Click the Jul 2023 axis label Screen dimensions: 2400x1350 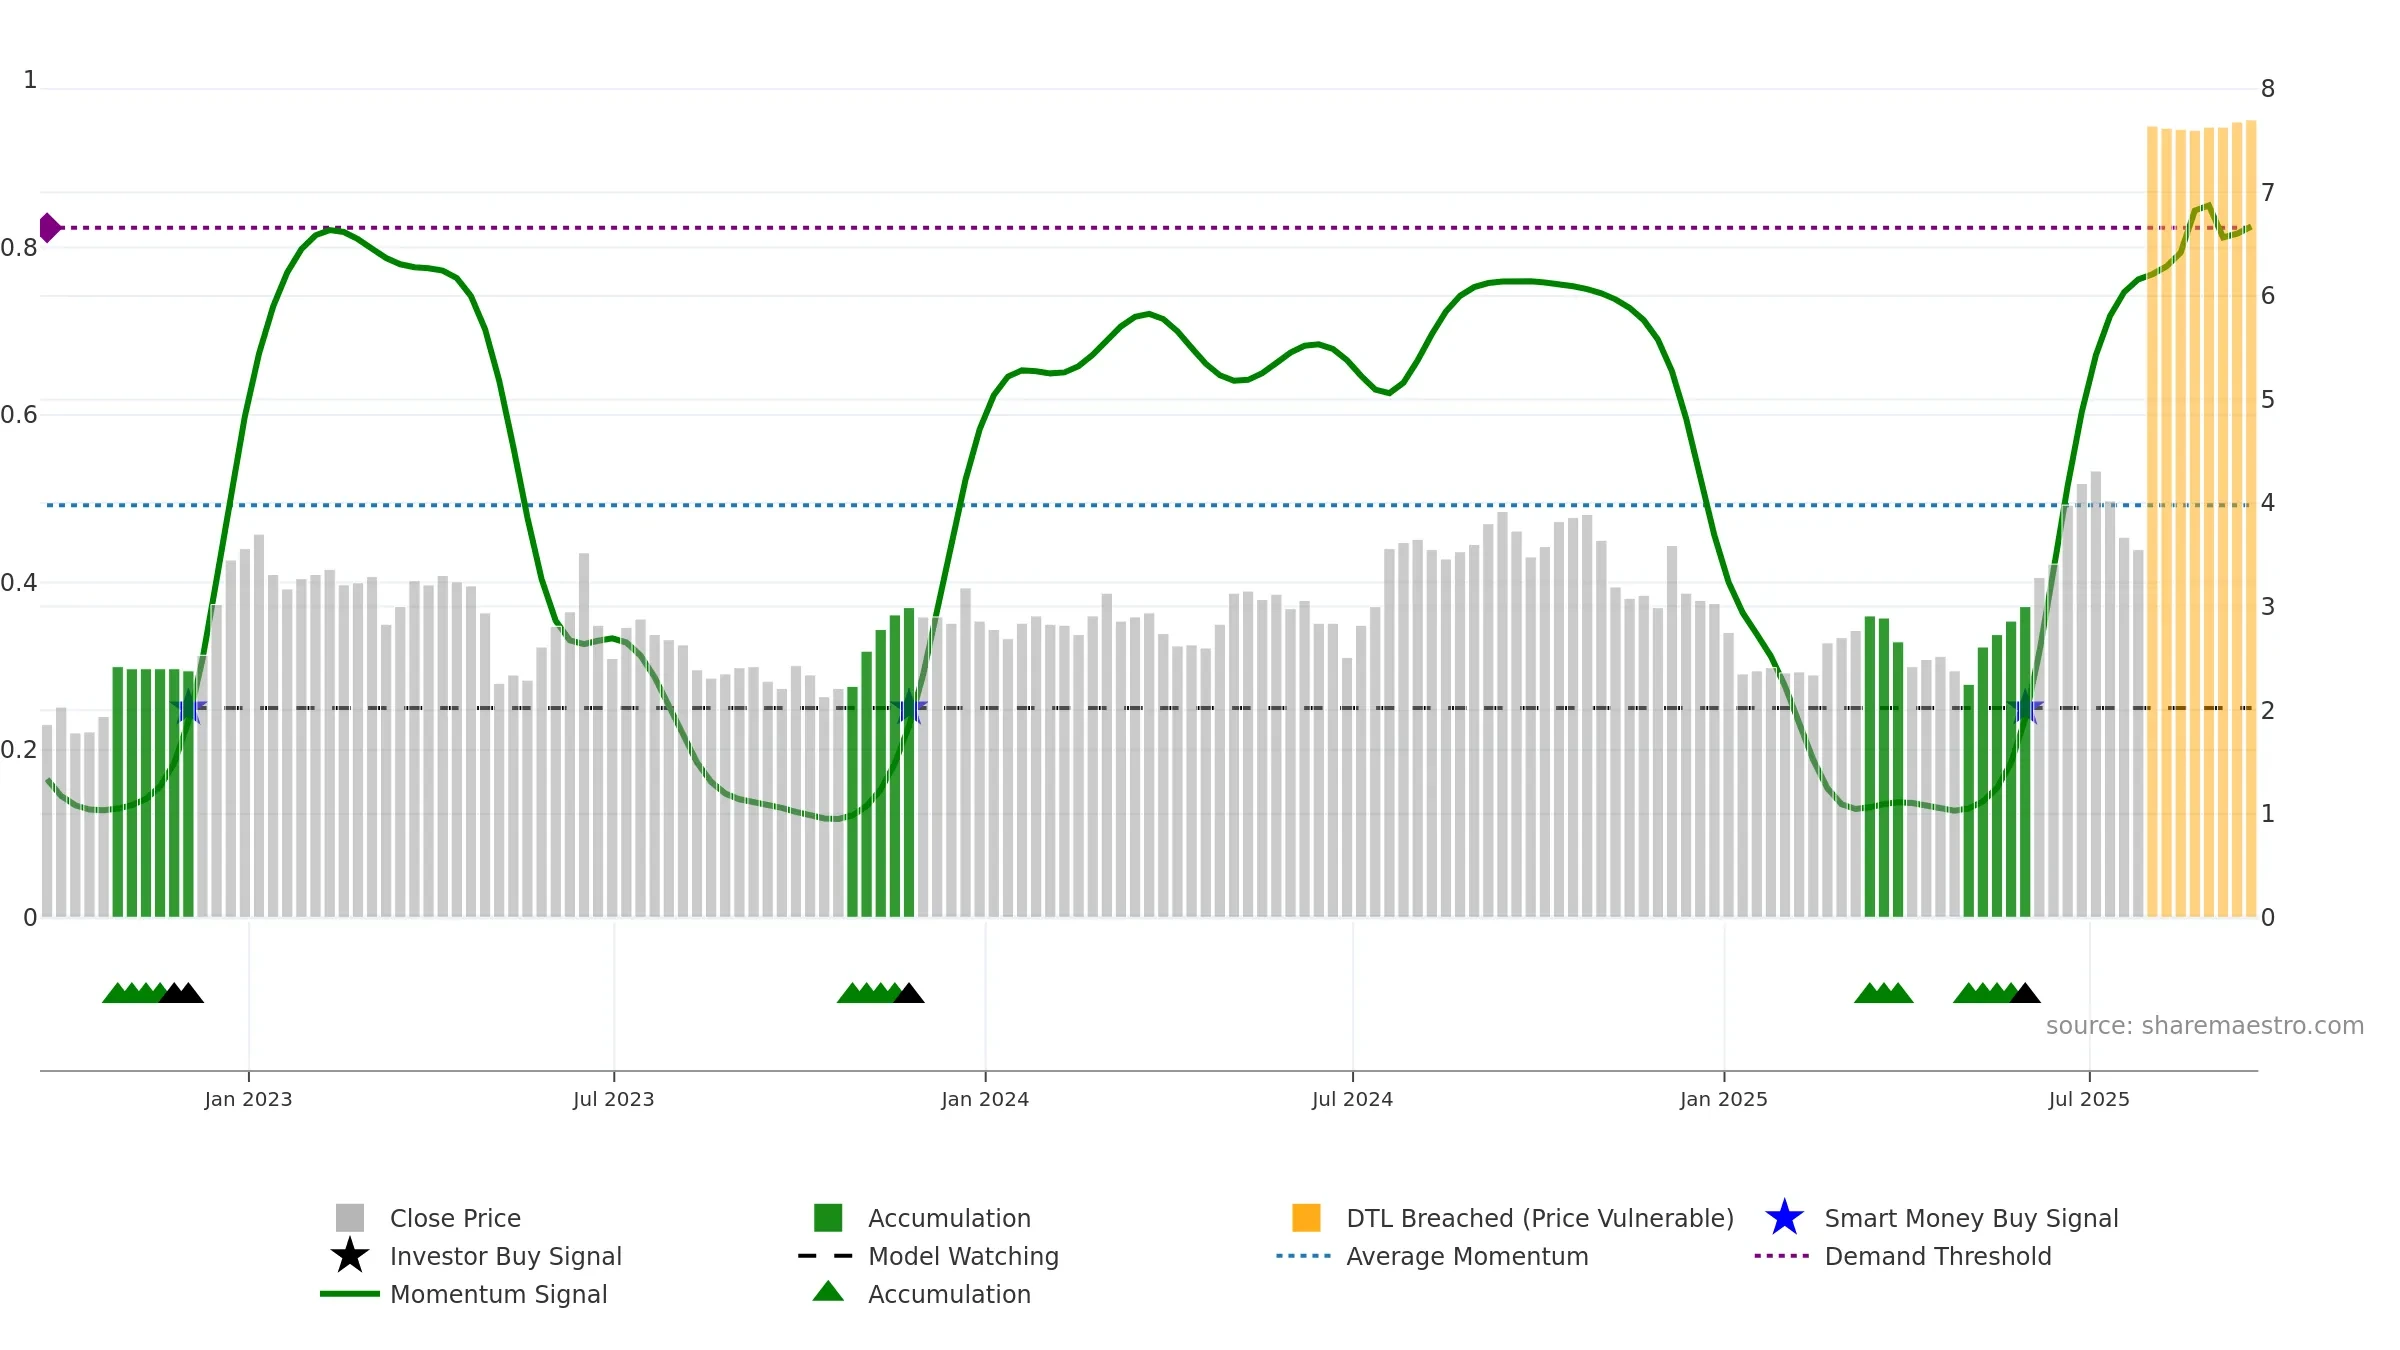tap(613, 1100)
